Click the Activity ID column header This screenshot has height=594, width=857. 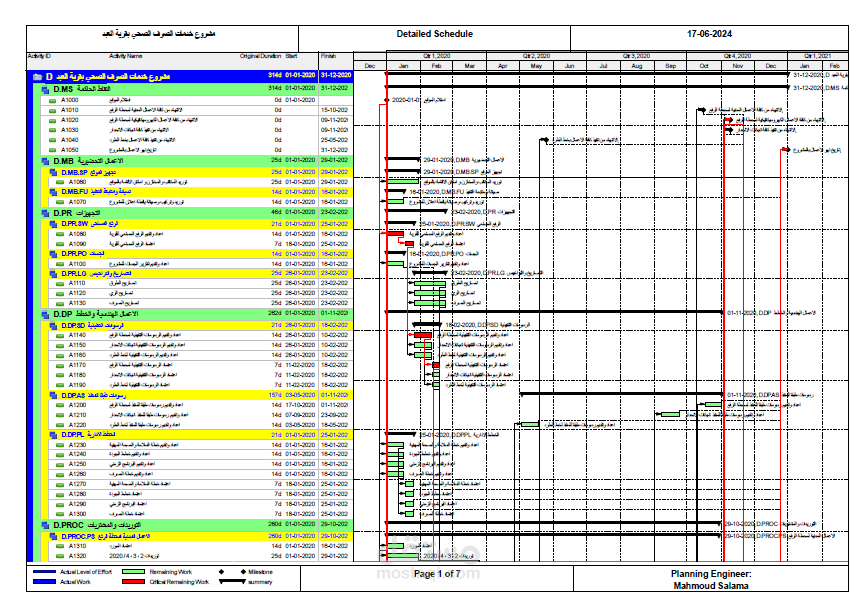click(39, 56)
